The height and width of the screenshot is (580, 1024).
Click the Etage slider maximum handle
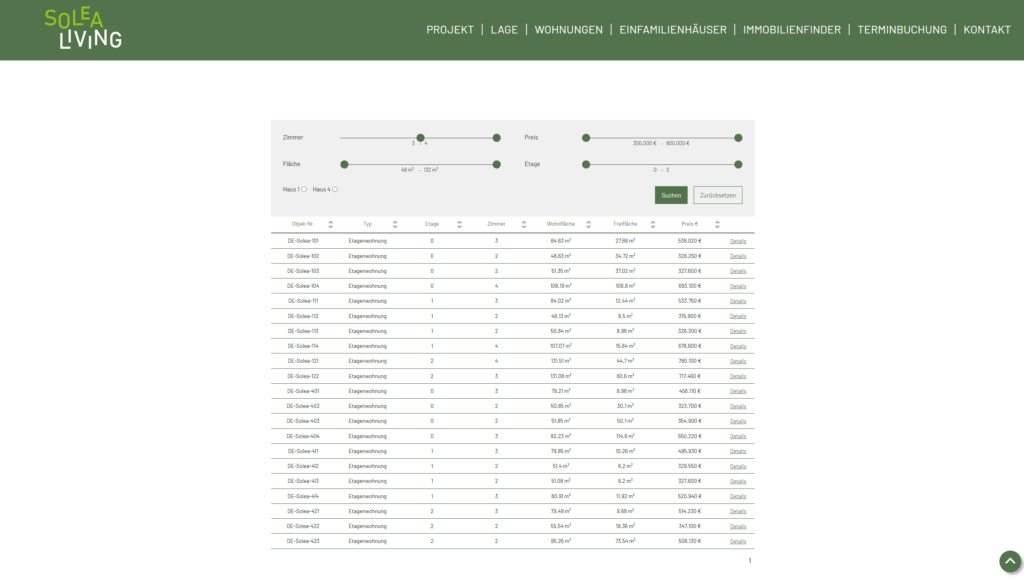738,165
